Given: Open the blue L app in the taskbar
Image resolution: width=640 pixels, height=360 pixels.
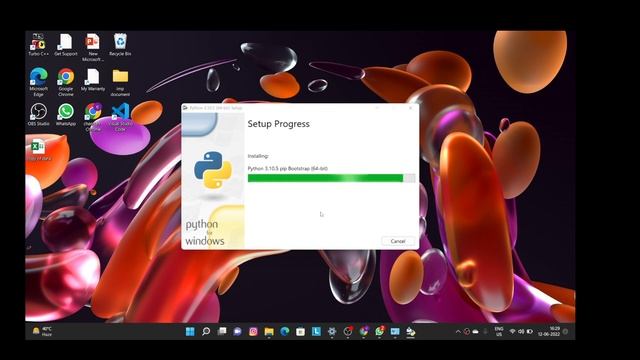Looking at the screenshot, I should 316,331.
